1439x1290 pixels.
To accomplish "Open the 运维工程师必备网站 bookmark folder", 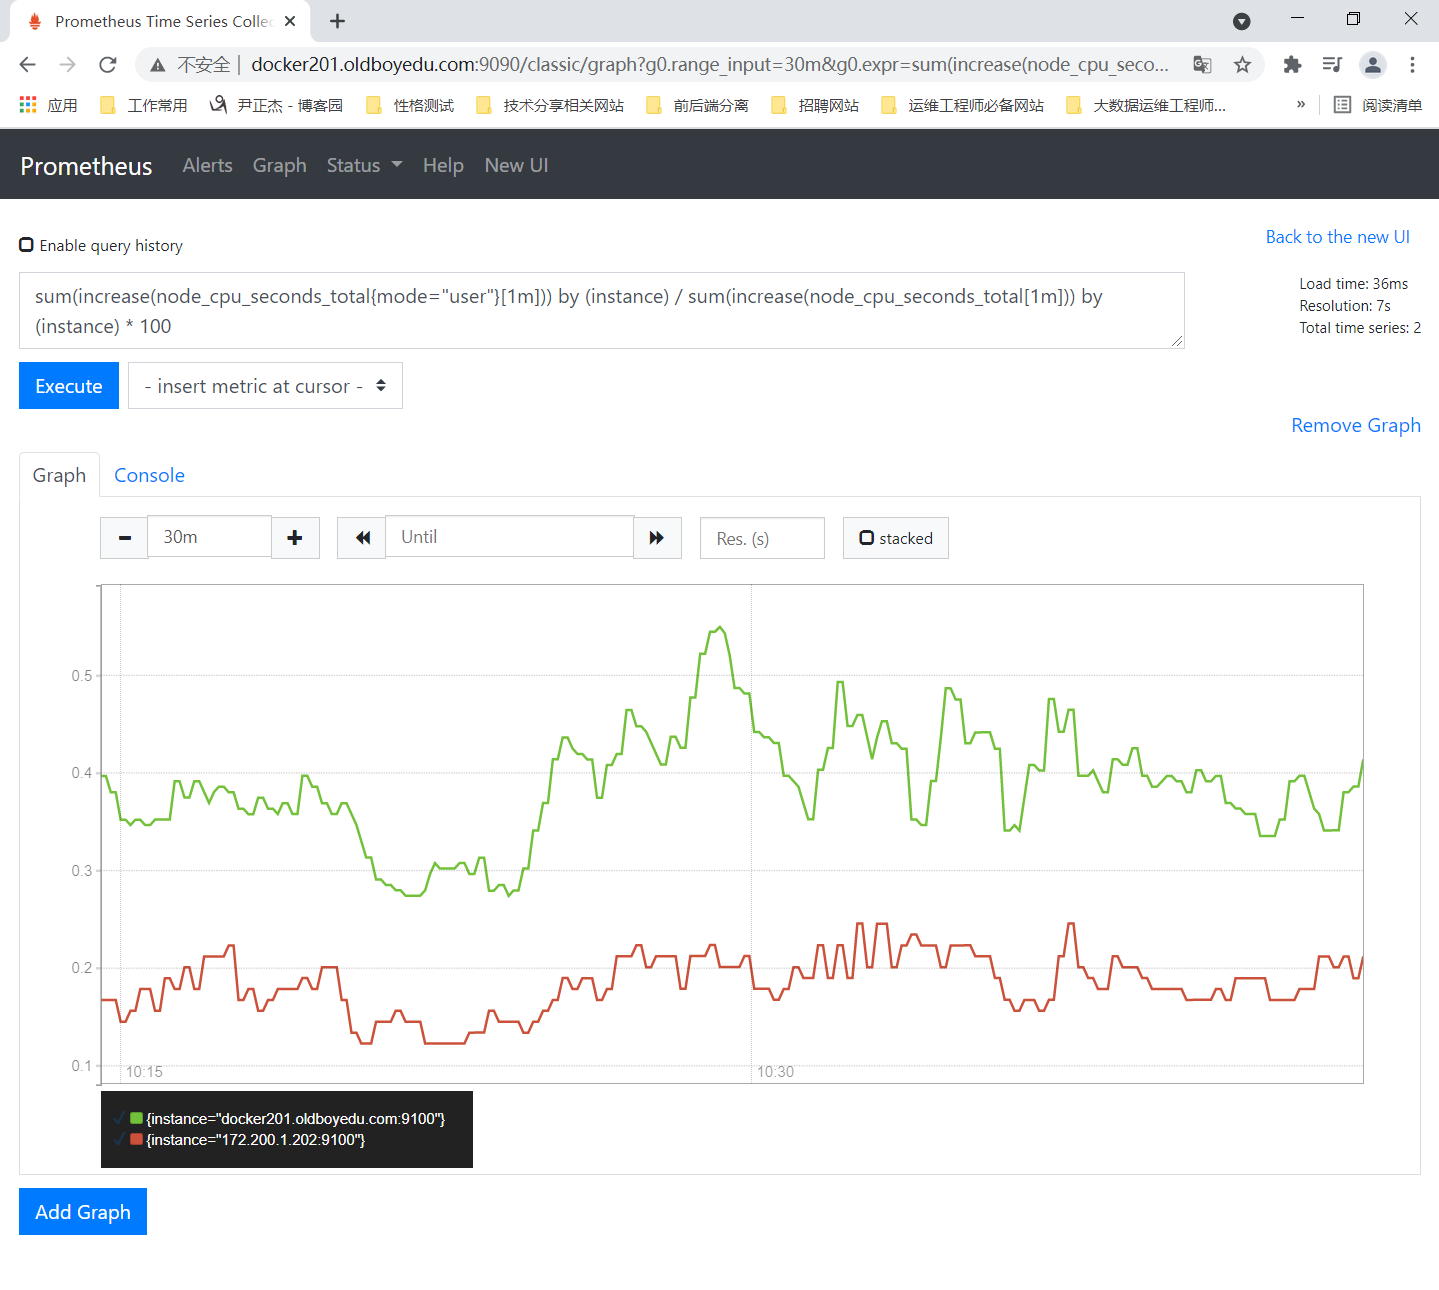I will pos(962,105).
